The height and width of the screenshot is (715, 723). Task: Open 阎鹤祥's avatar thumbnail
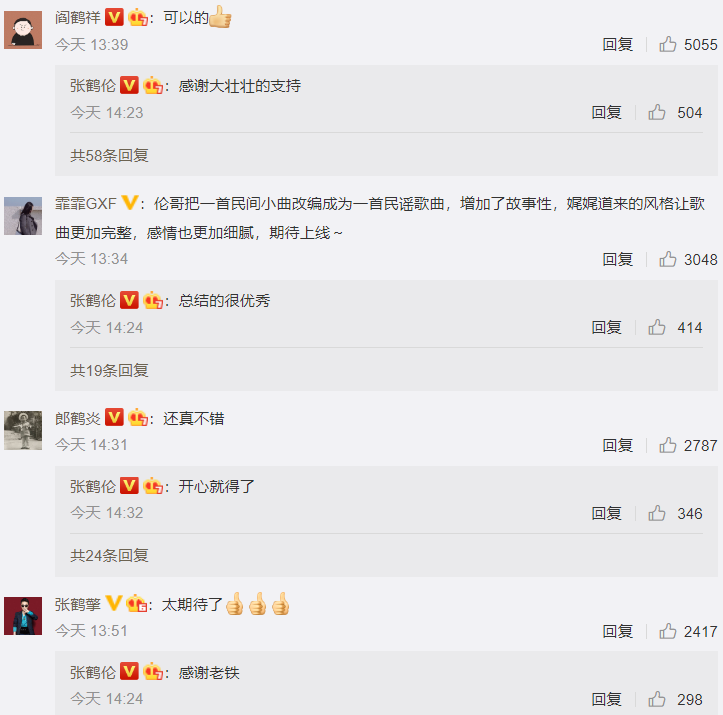coord(23,30)
